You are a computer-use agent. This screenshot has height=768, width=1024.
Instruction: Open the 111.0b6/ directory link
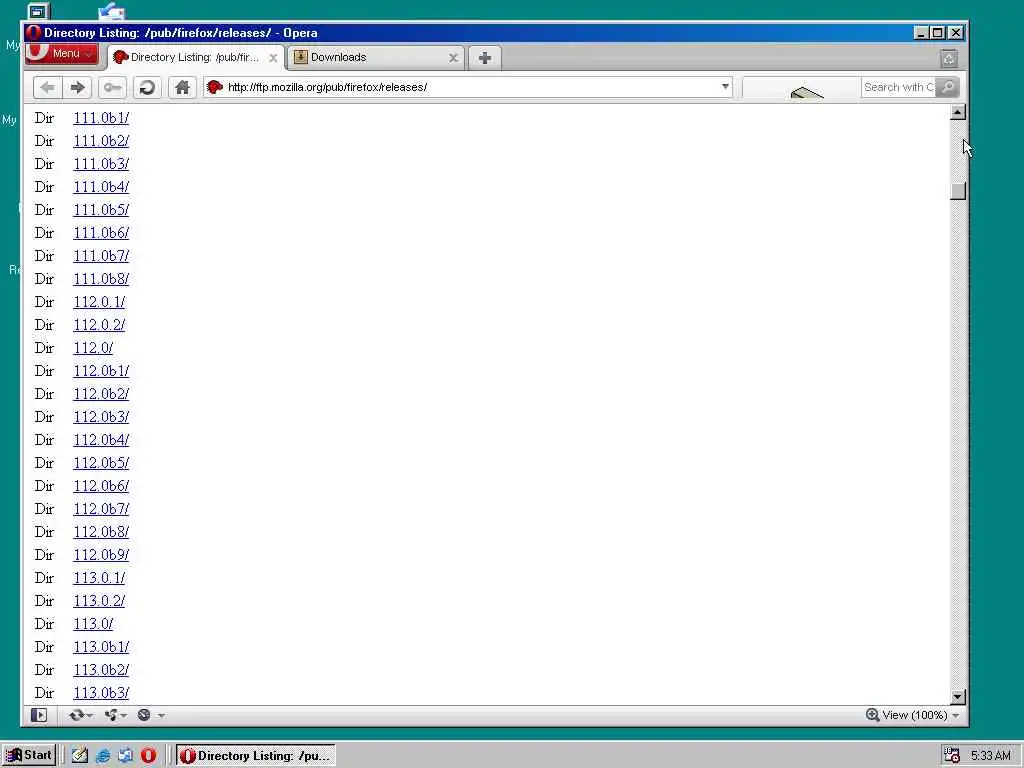coord(101,233)
